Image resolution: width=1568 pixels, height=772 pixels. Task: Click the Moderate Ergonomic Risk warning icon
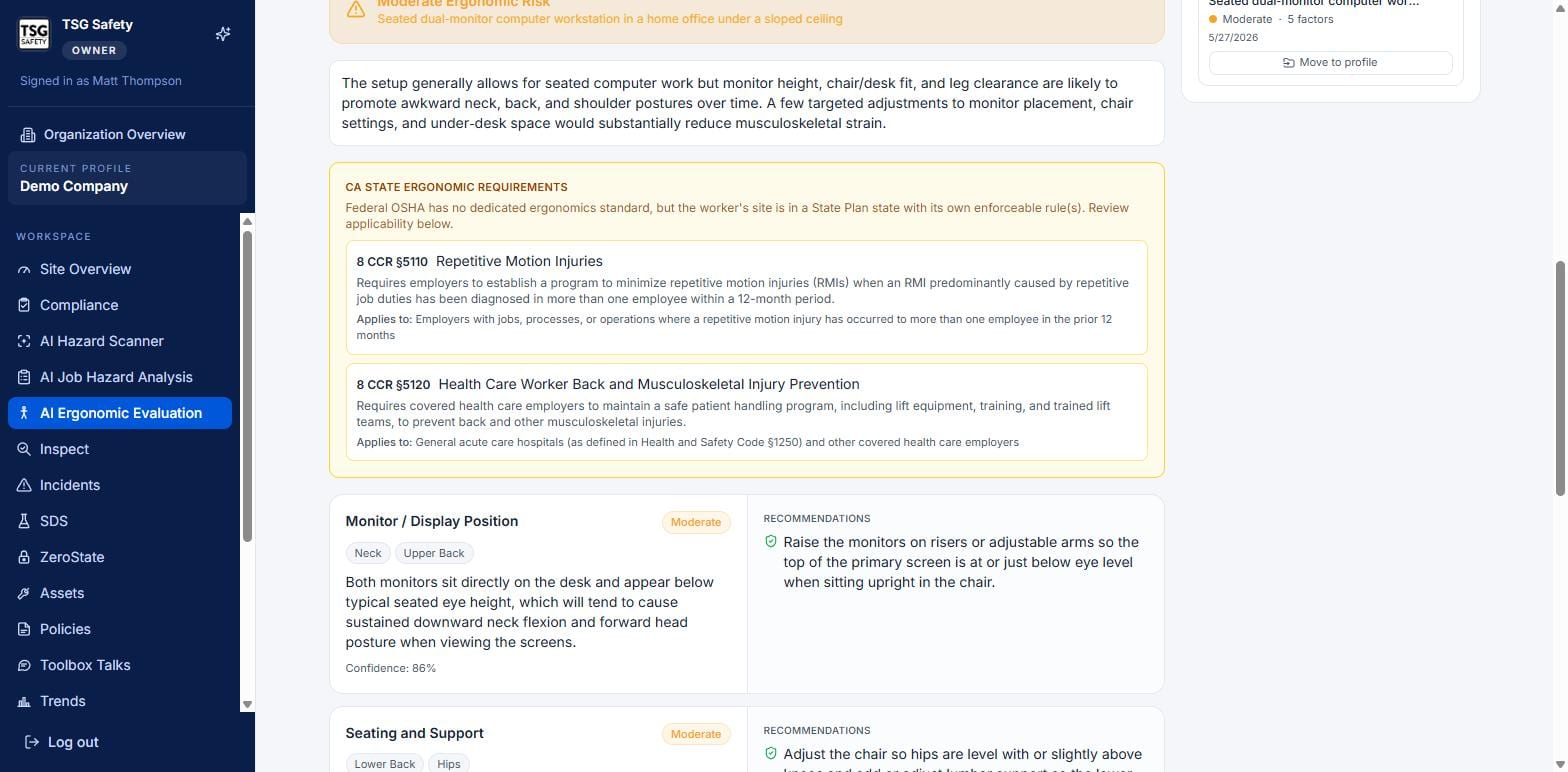click(356, 9)
